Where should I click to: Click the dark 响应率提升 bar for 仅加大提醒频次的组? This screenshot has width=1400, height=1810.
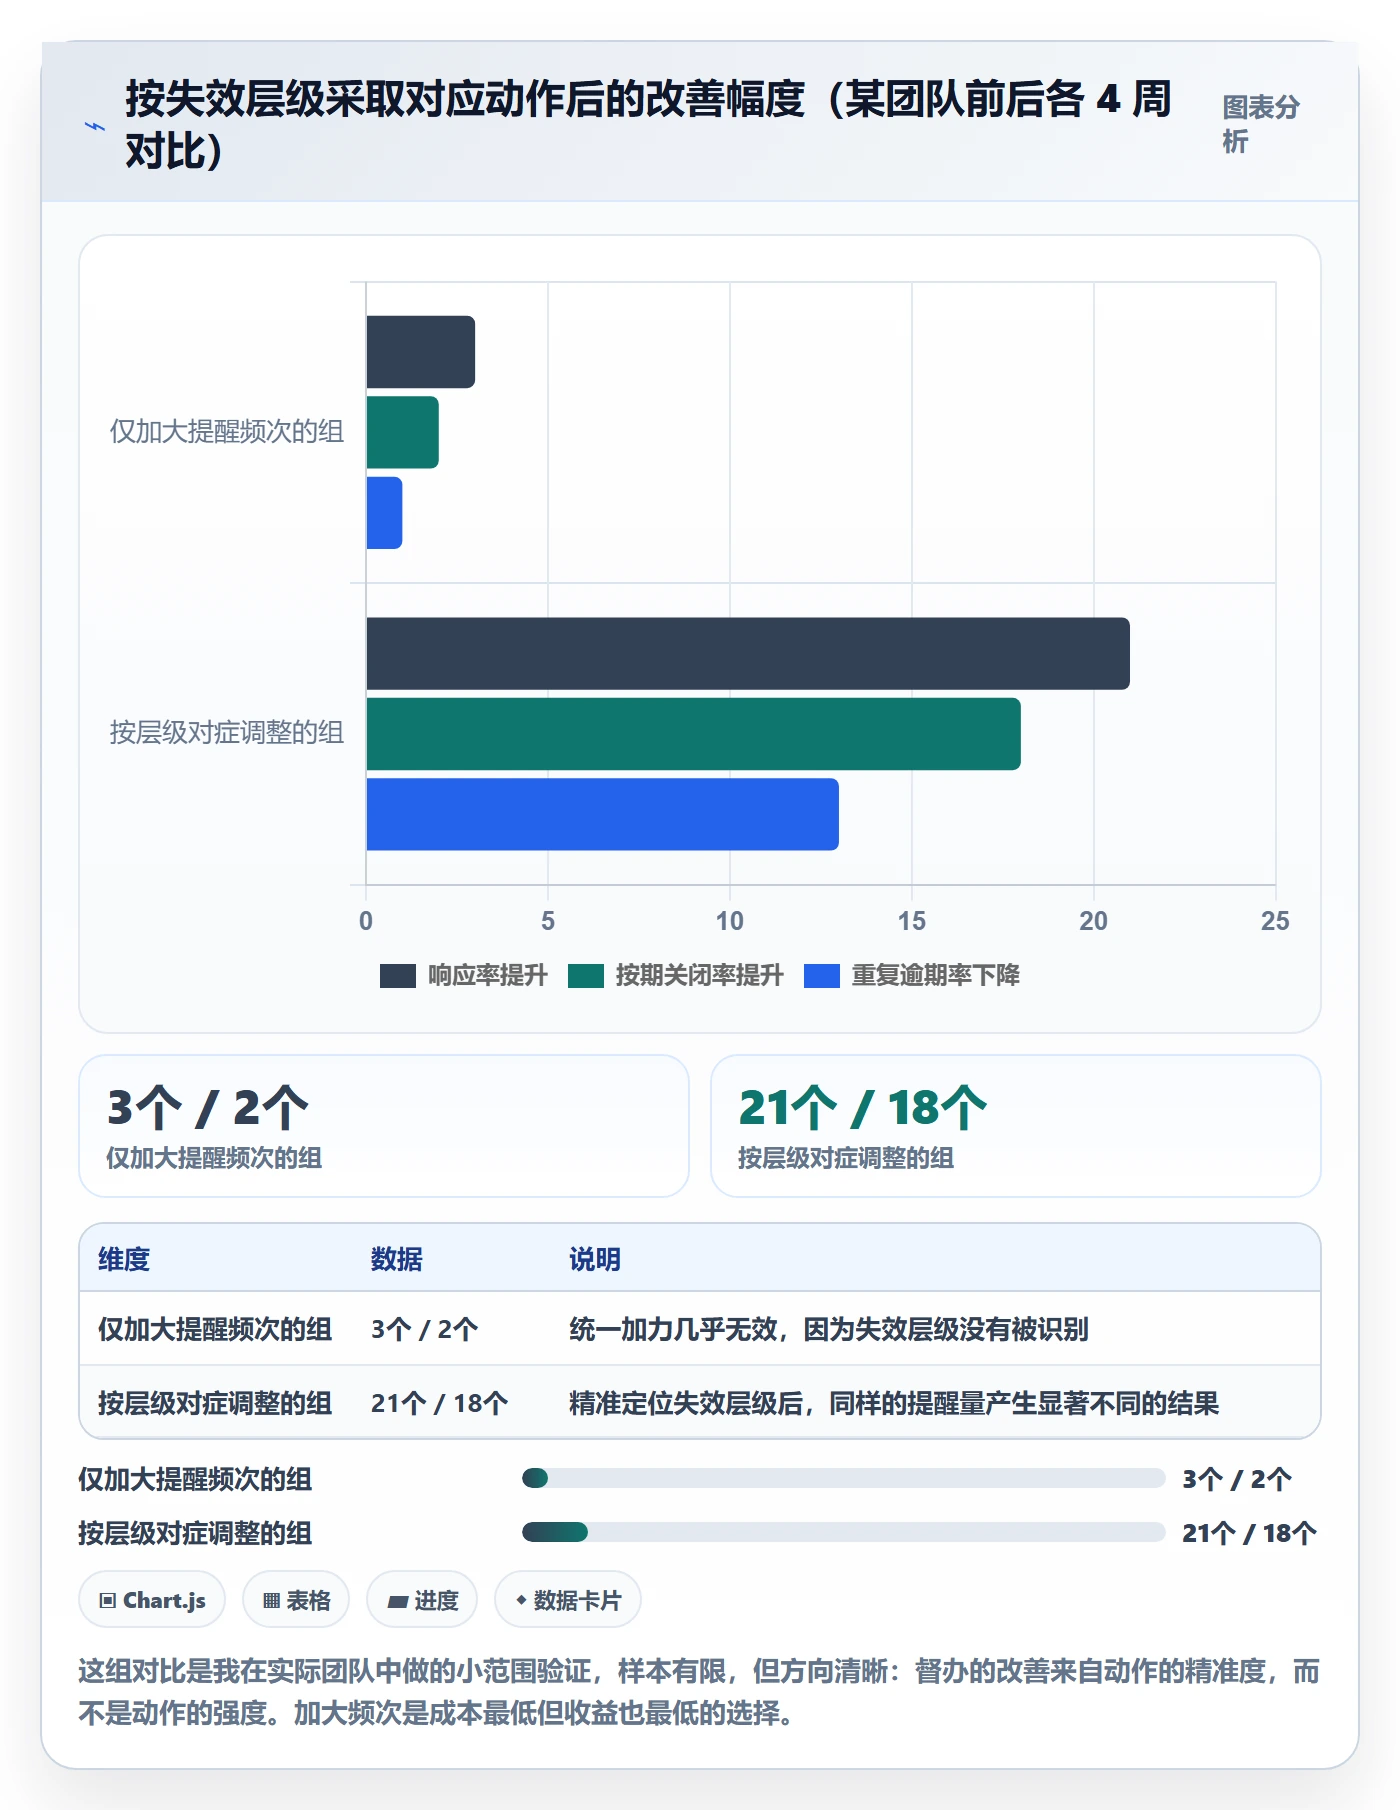(x=421, y=352)
